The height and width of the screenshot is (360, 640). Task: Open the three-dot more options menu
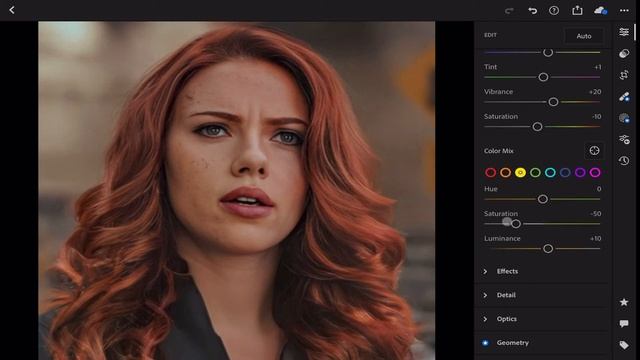pyautogui.click(x=624, y=11)
